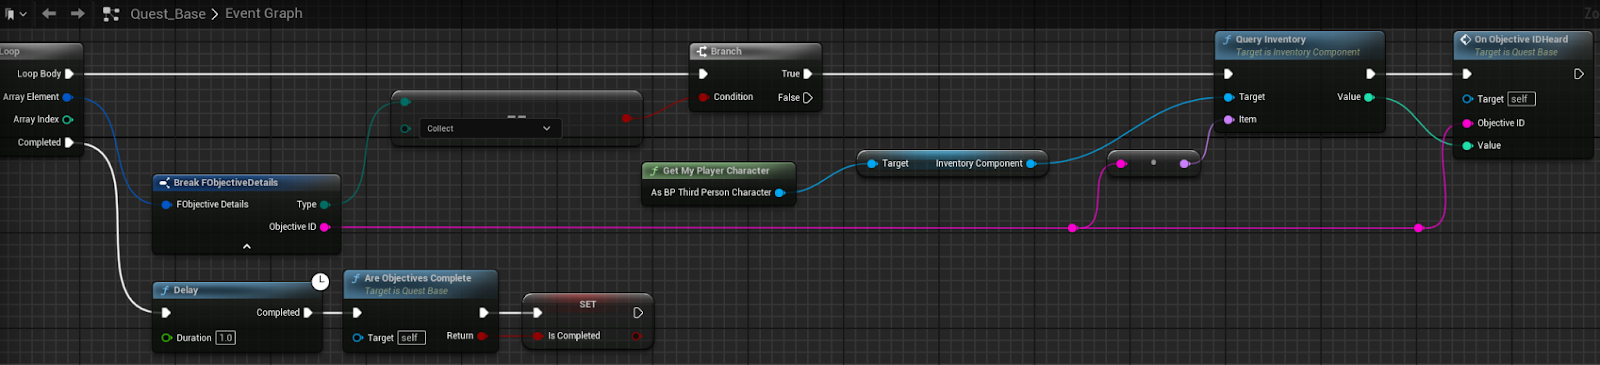
Task: Click Objective ID input pin on IDHeard node
Action: click(x=1468, y=123)
